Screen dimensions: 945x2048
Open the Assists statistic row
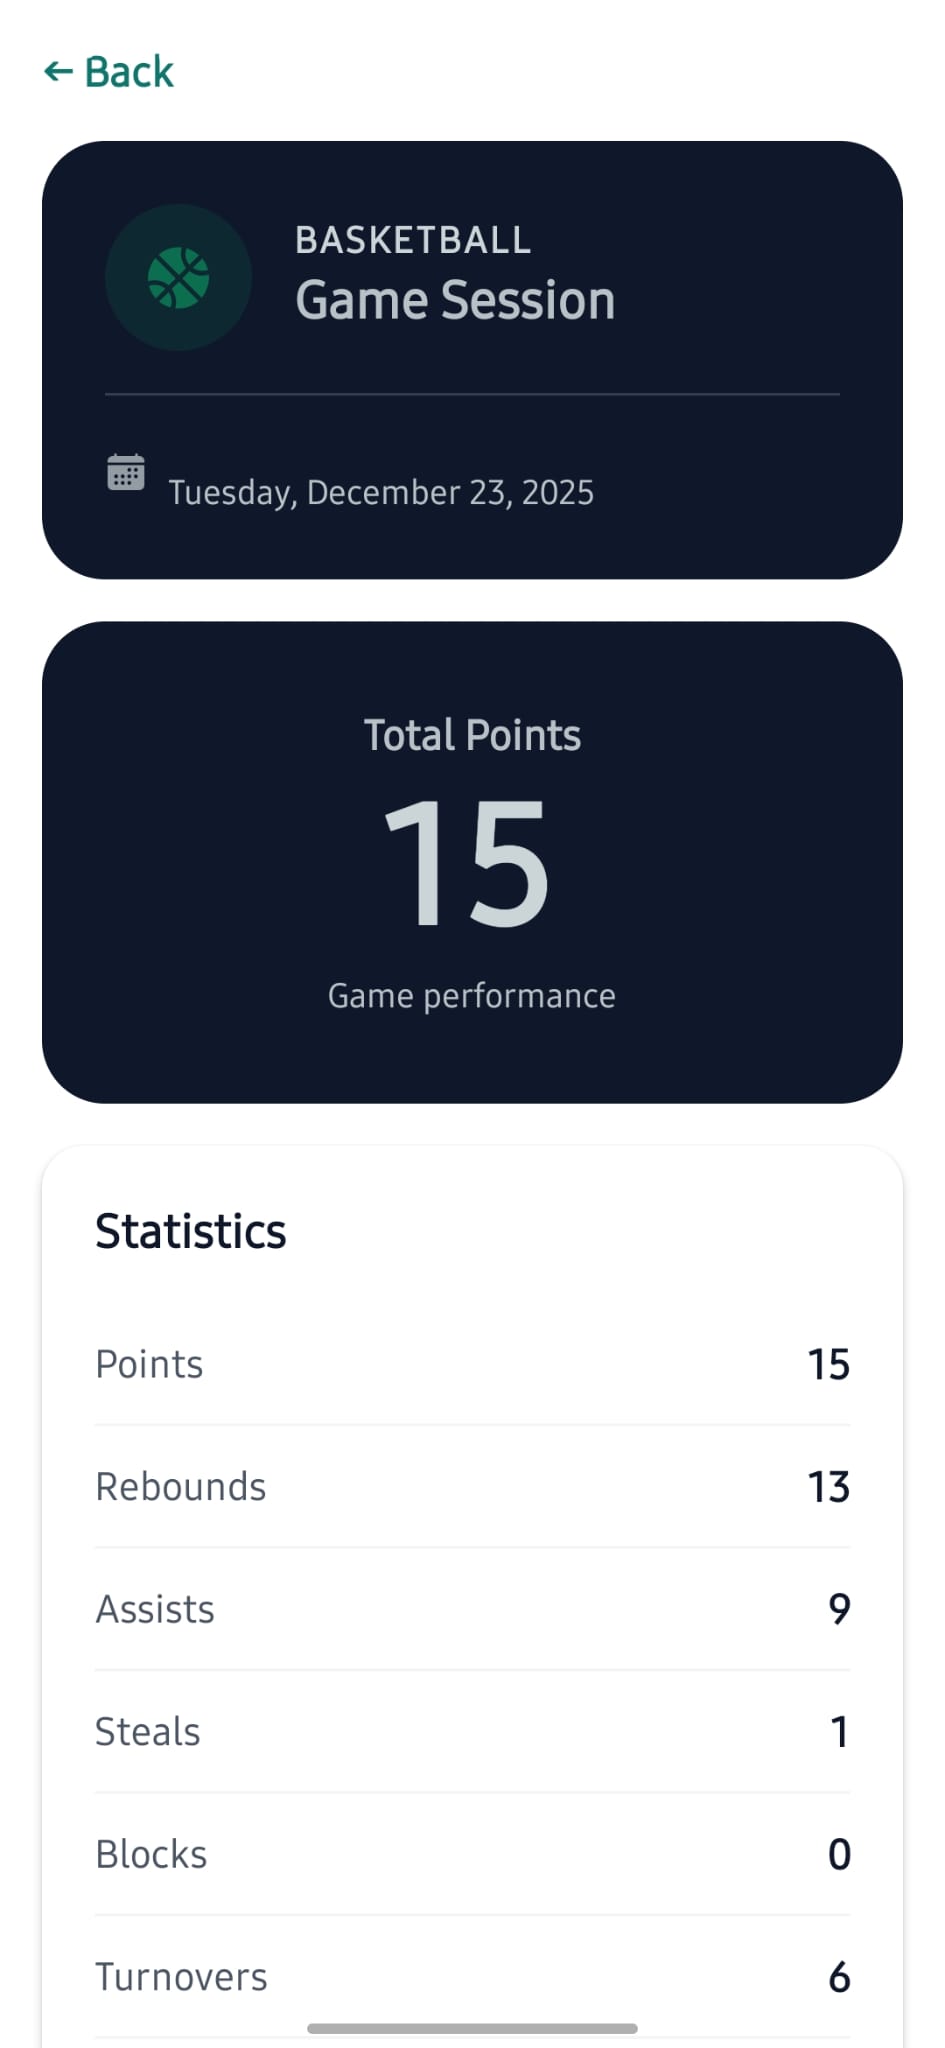(x=472, y=1609)
